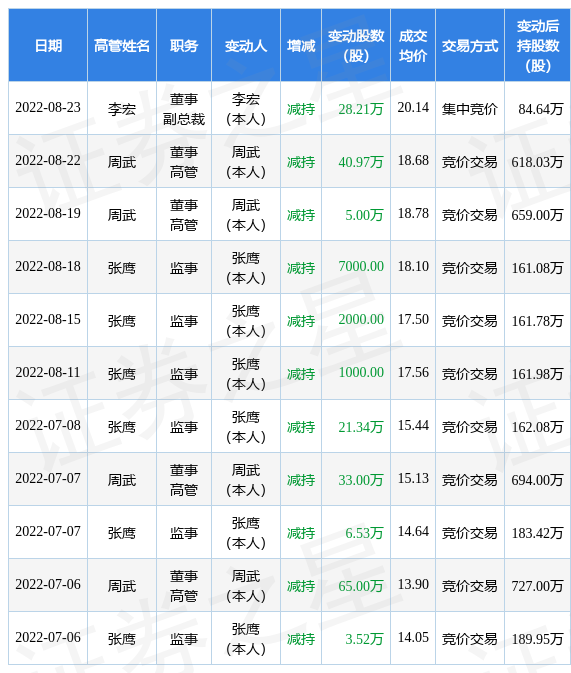
Task: Click the 28.21万 share change value
Action: [x=361, y=109]
